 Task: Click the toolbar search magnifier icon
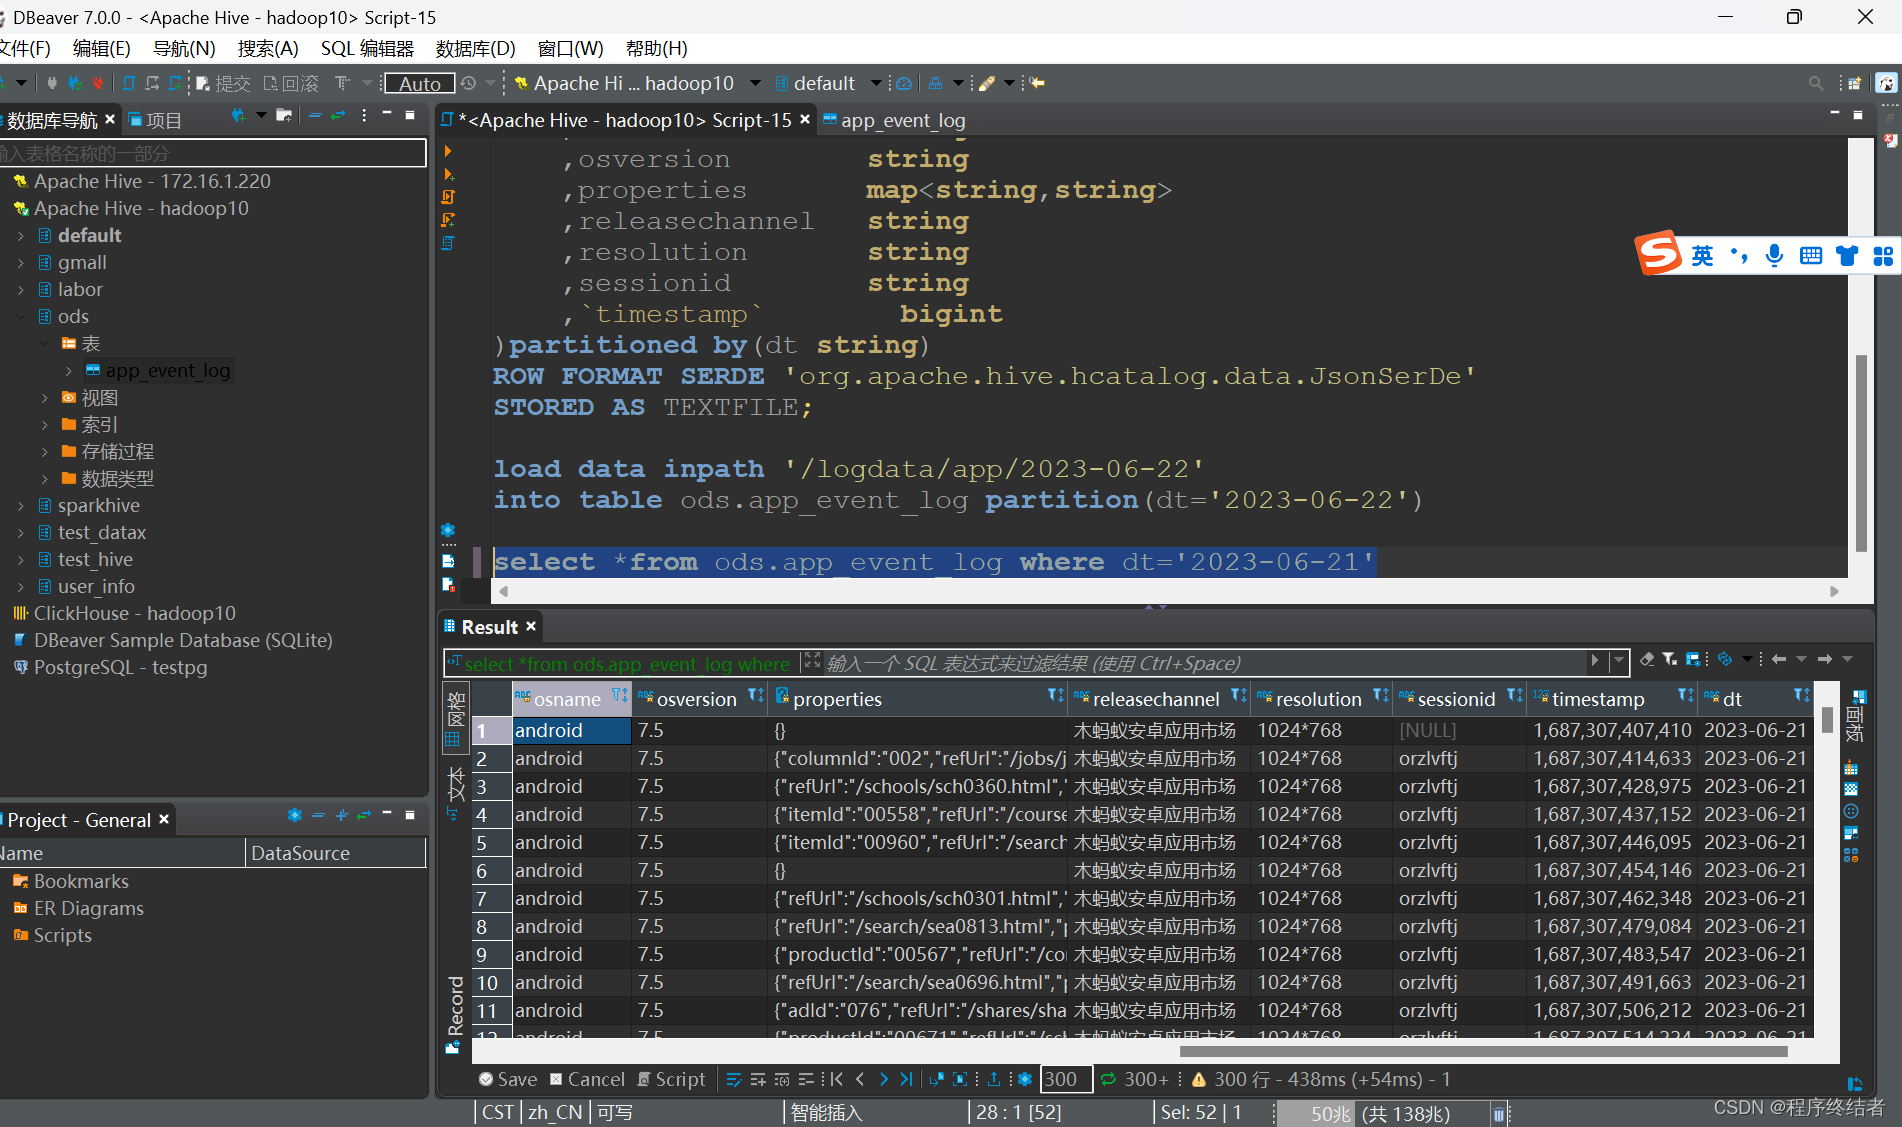(x=1816, y=84)
